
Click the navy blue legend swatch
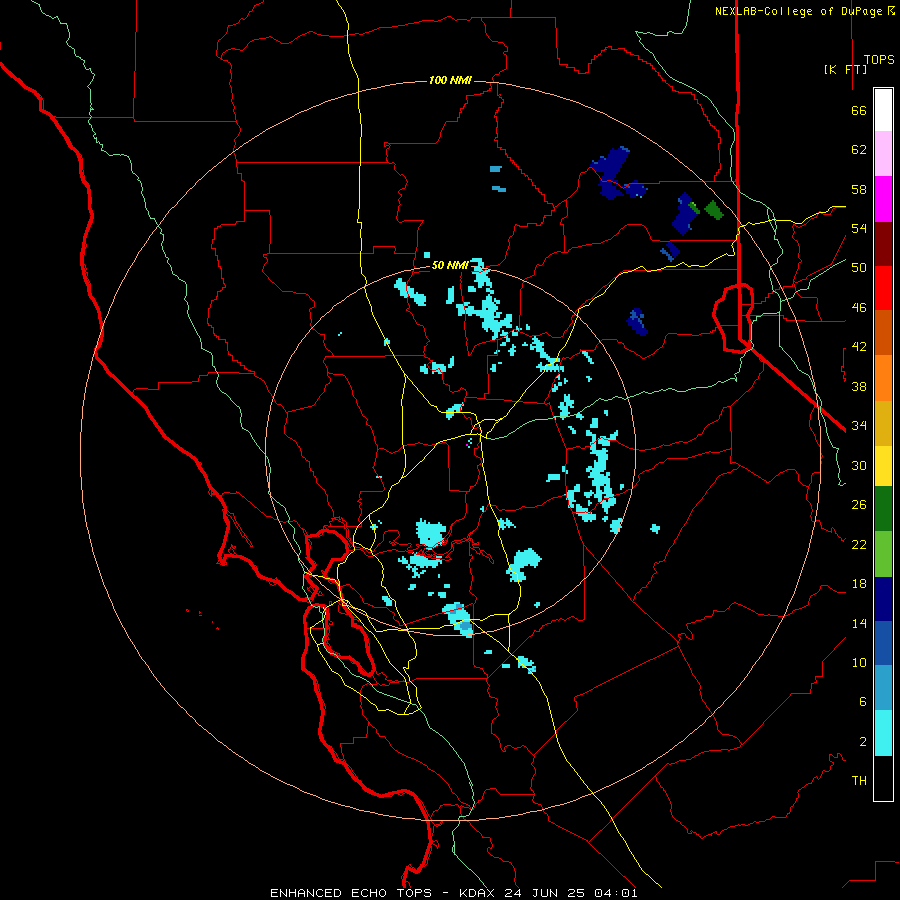coord(883,599)
